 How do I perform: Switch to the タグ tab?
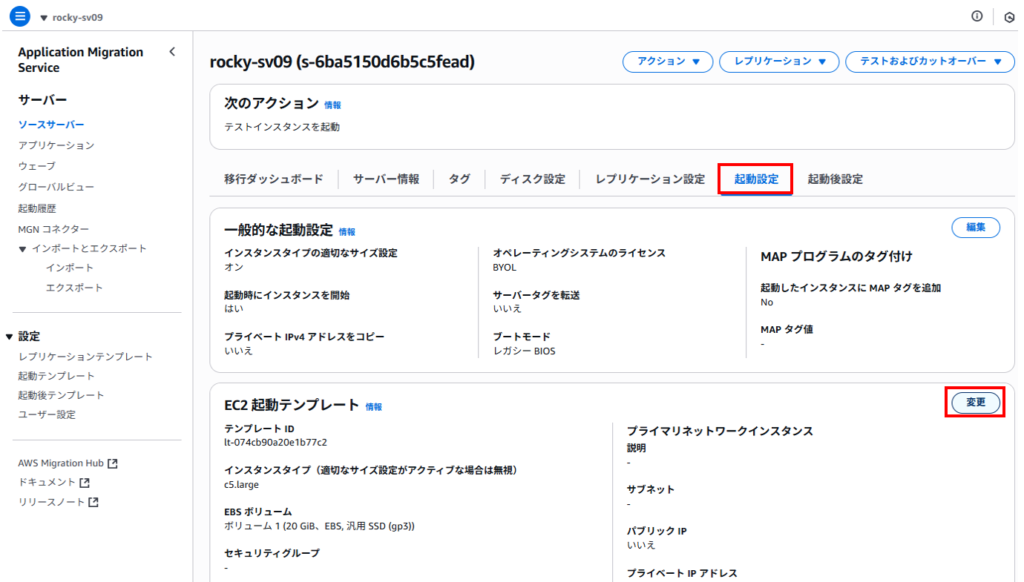[459, 179]
